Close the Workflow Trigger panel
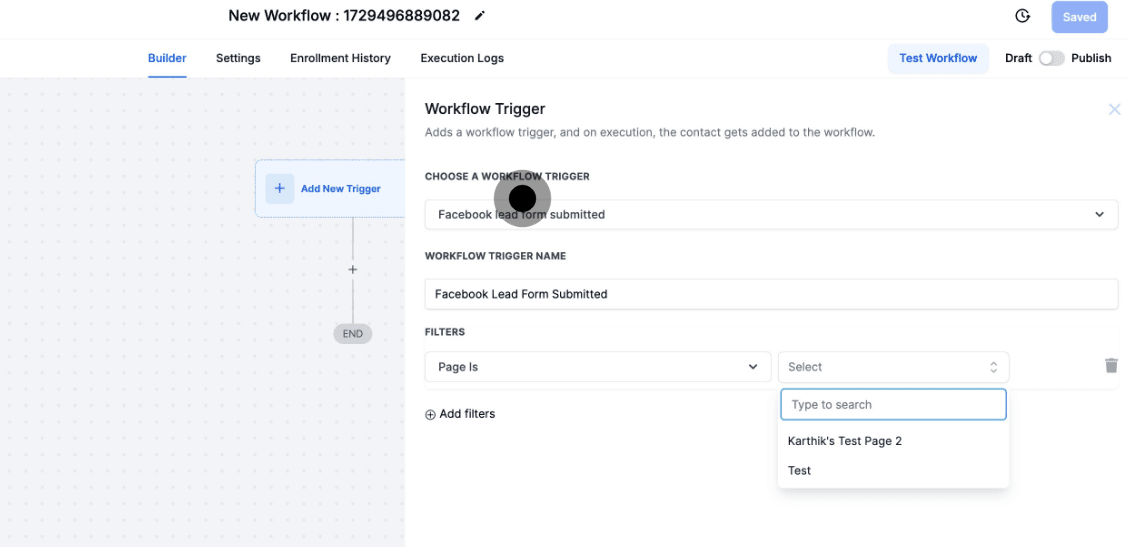 1114,109
